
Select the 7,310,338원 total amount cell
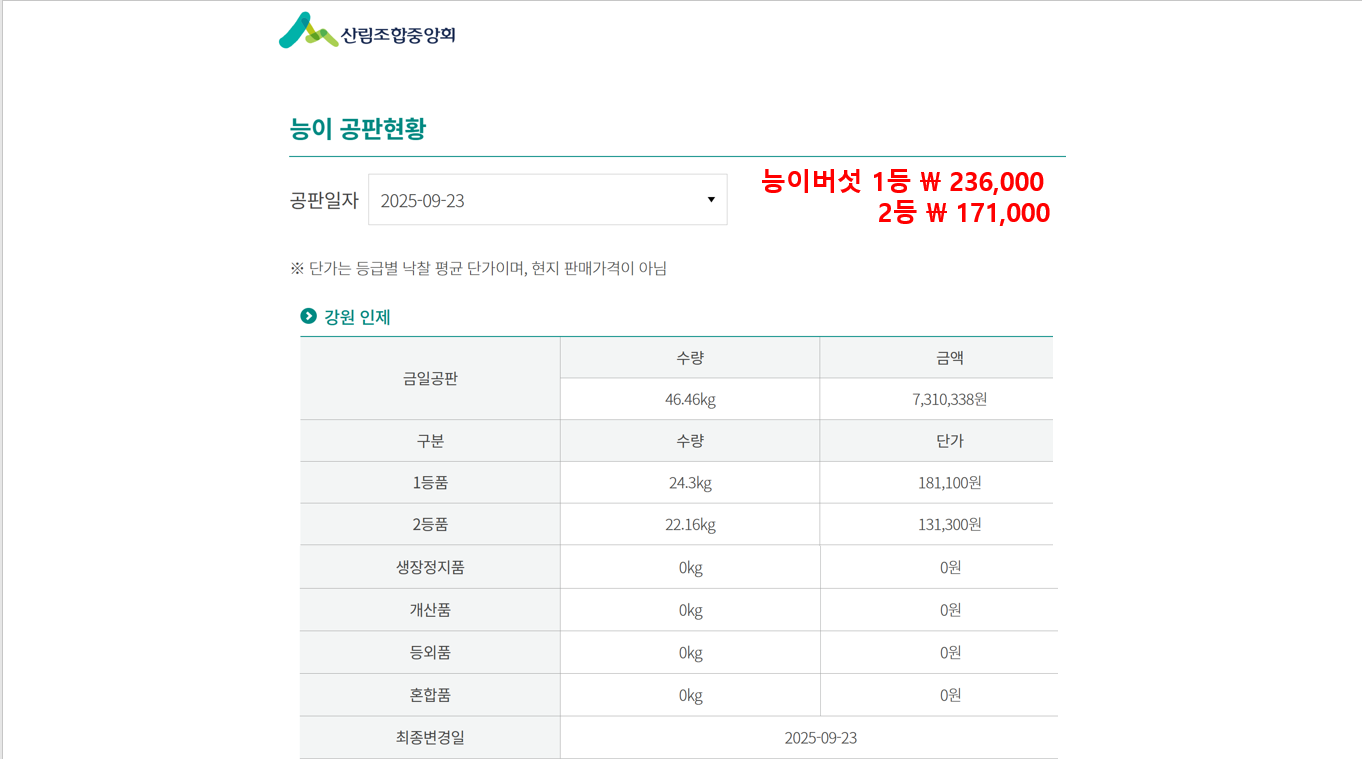click(950, 400)
